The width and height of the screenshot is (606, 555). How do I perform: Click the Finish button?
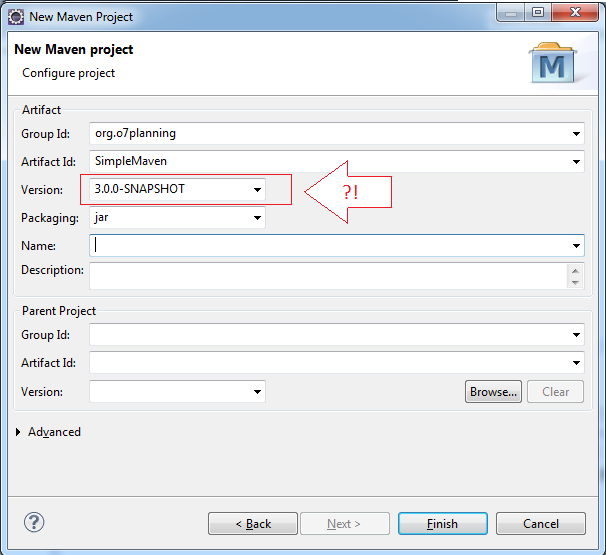pyautogui.click(x=443, y=524)
